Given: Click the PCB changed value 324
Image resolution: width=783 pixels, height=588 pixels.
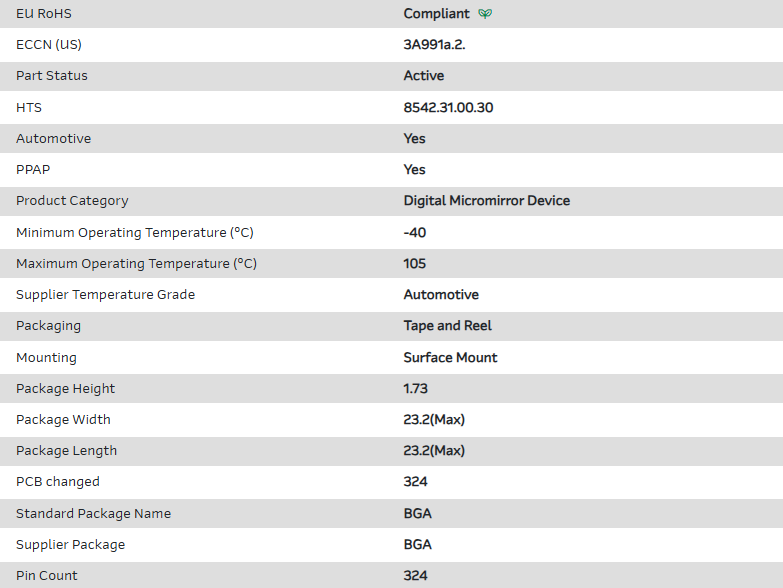Looking at the screenshot, I should [x=415, y=482].
